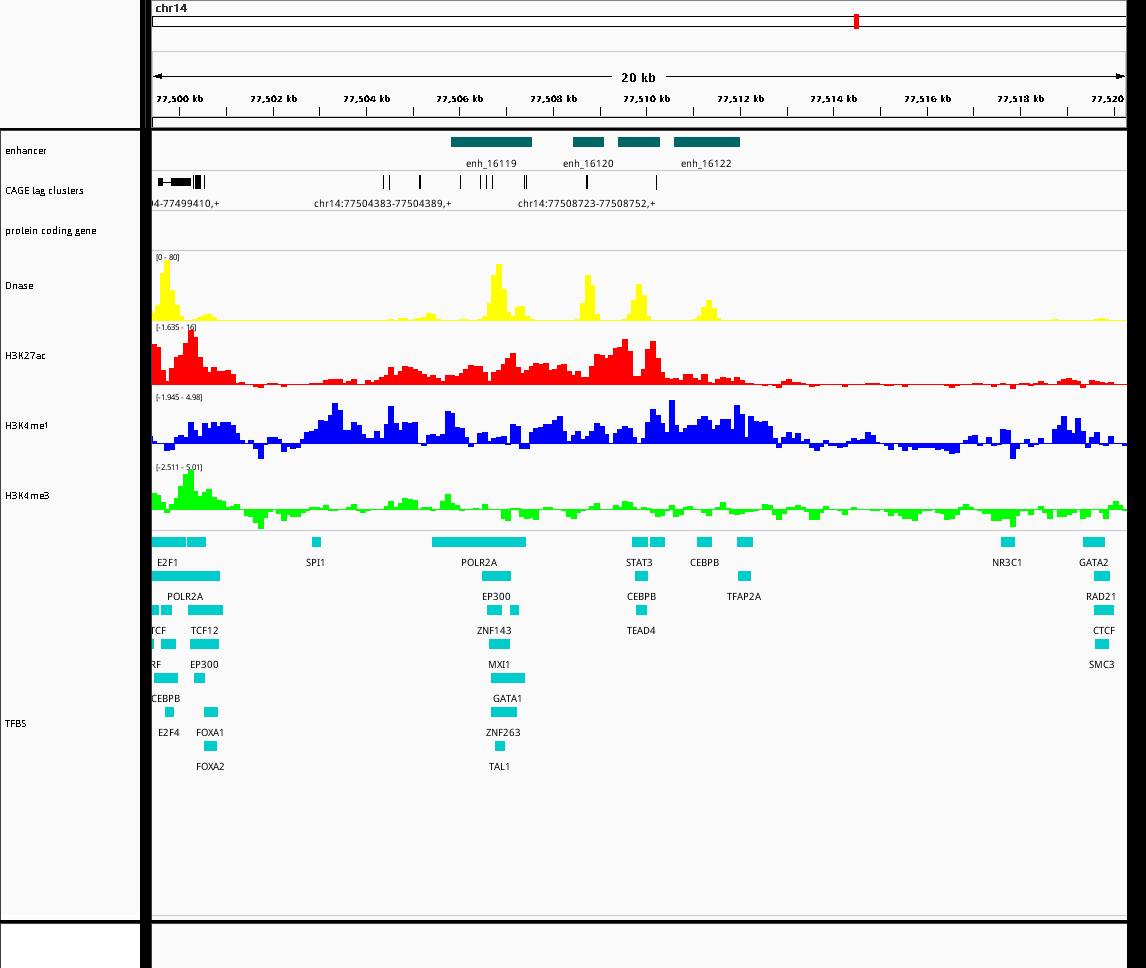Select the NR3C1 binding site block
1146x968 pixels.
1007,542
